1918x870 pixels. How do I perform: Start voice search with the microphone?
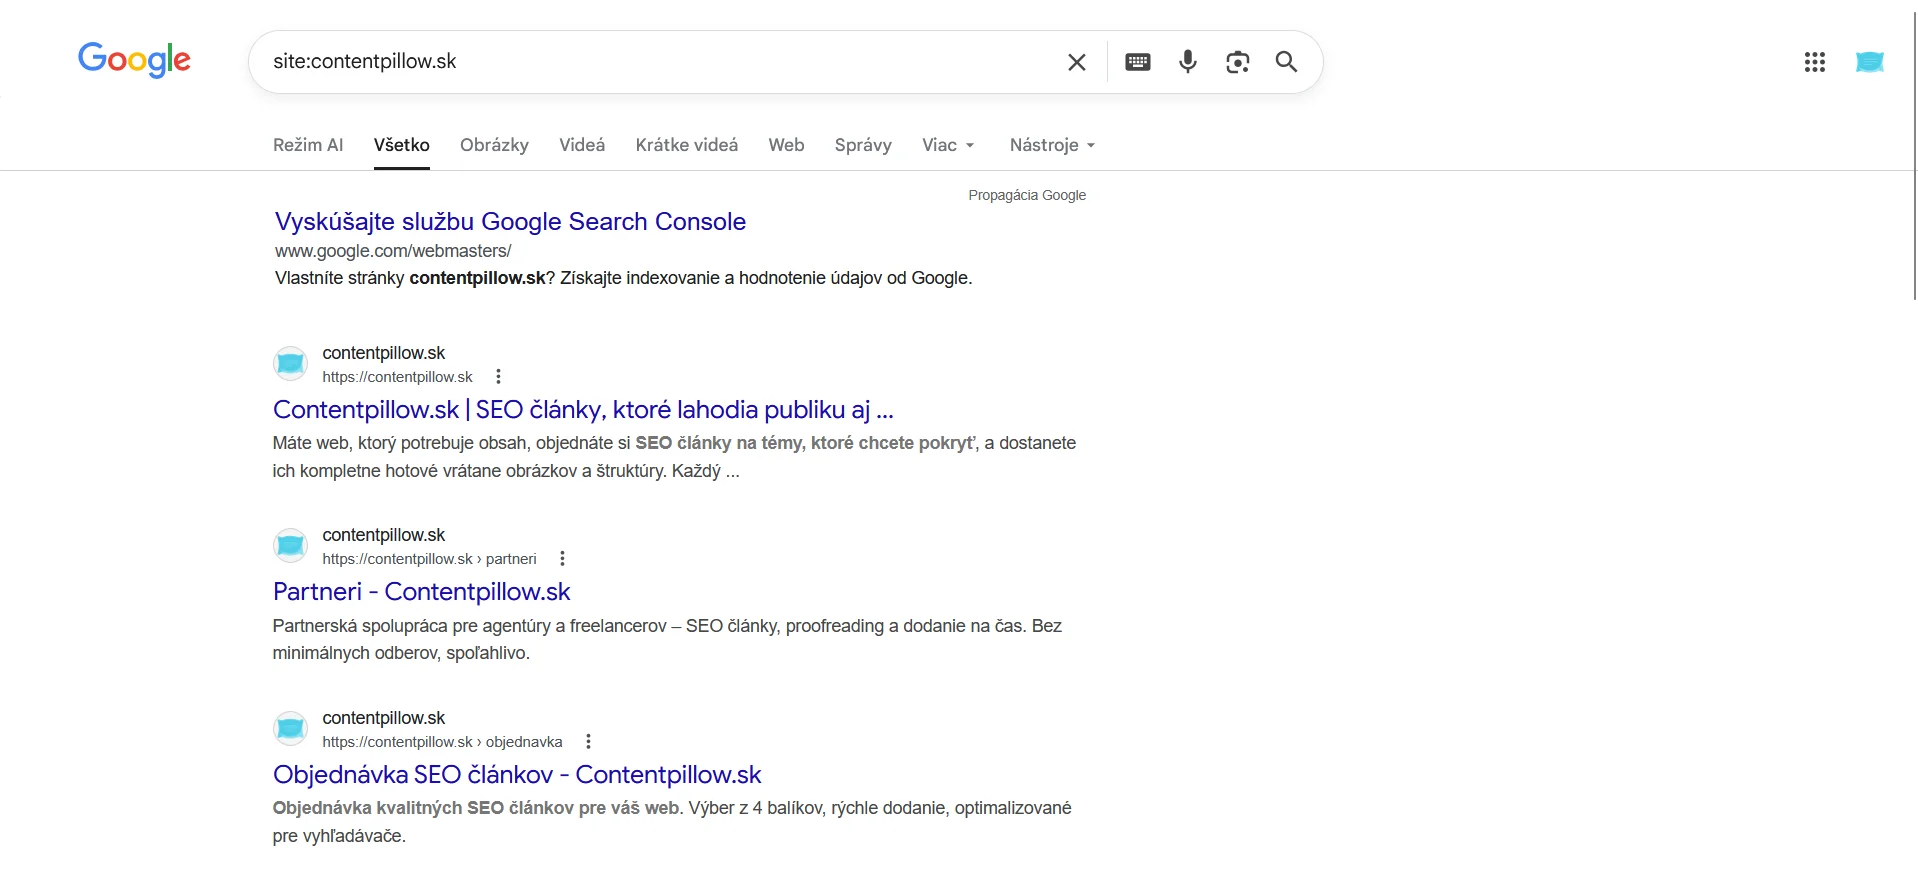click(1187, 62)
